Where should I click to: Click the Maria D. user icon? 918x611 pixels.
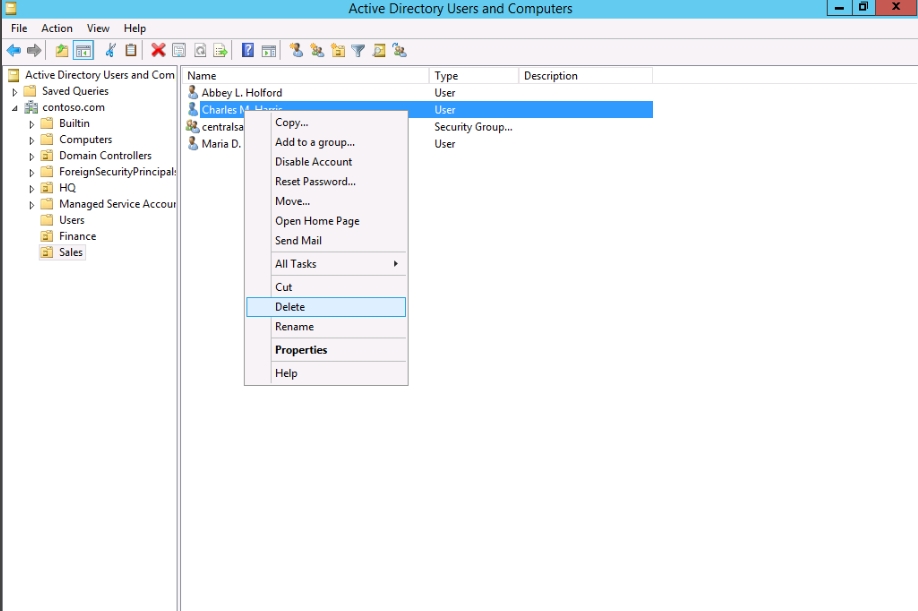pyautogui.click(x=193, y=143)
